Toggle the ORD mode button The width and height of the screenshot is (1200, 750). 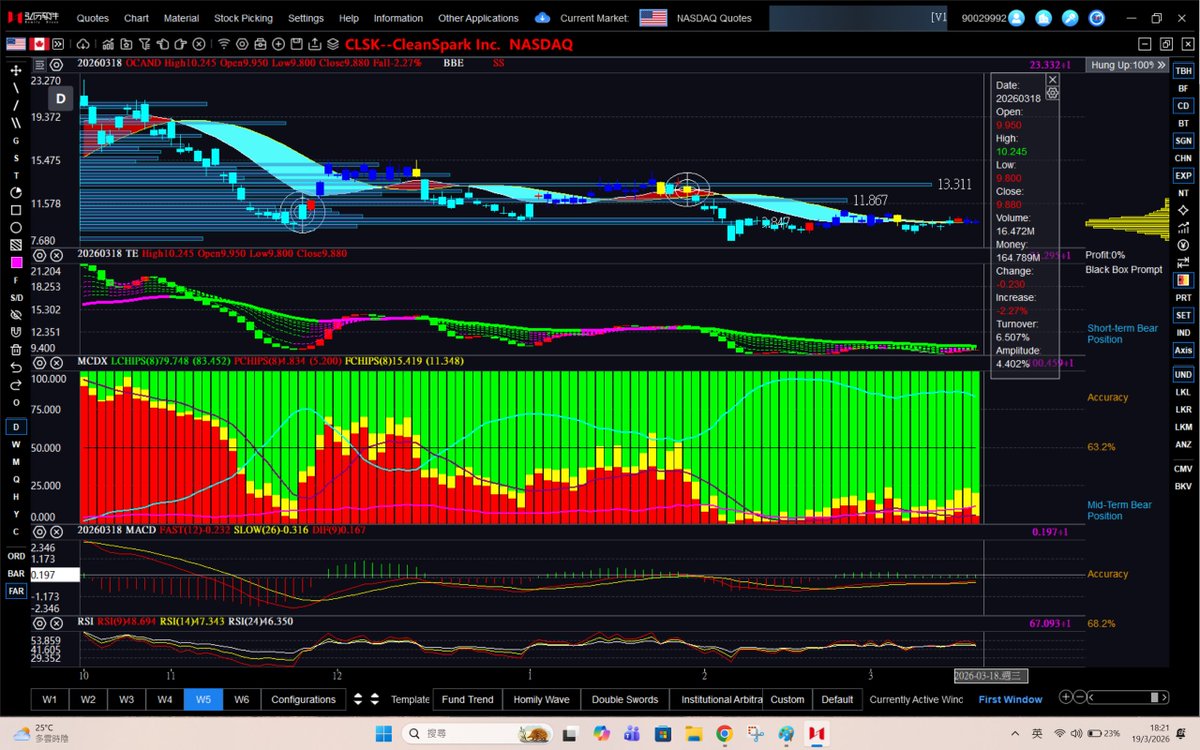(x=16, y=556)
